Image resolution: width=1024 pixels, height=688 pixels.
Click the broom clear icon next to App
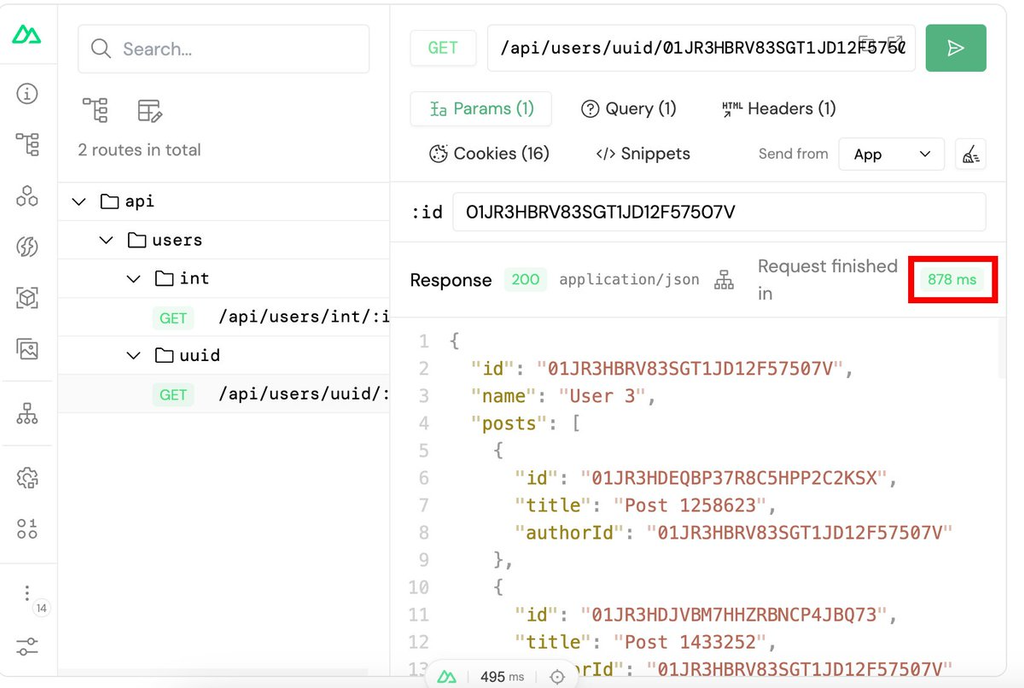[x=970, y=154]
